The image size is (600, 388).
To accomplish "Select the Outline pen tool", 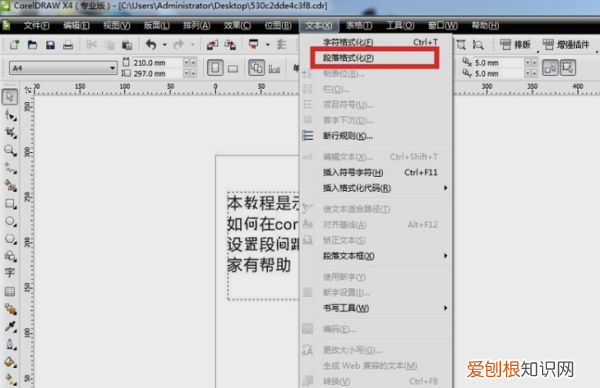I will pos(10,344).
